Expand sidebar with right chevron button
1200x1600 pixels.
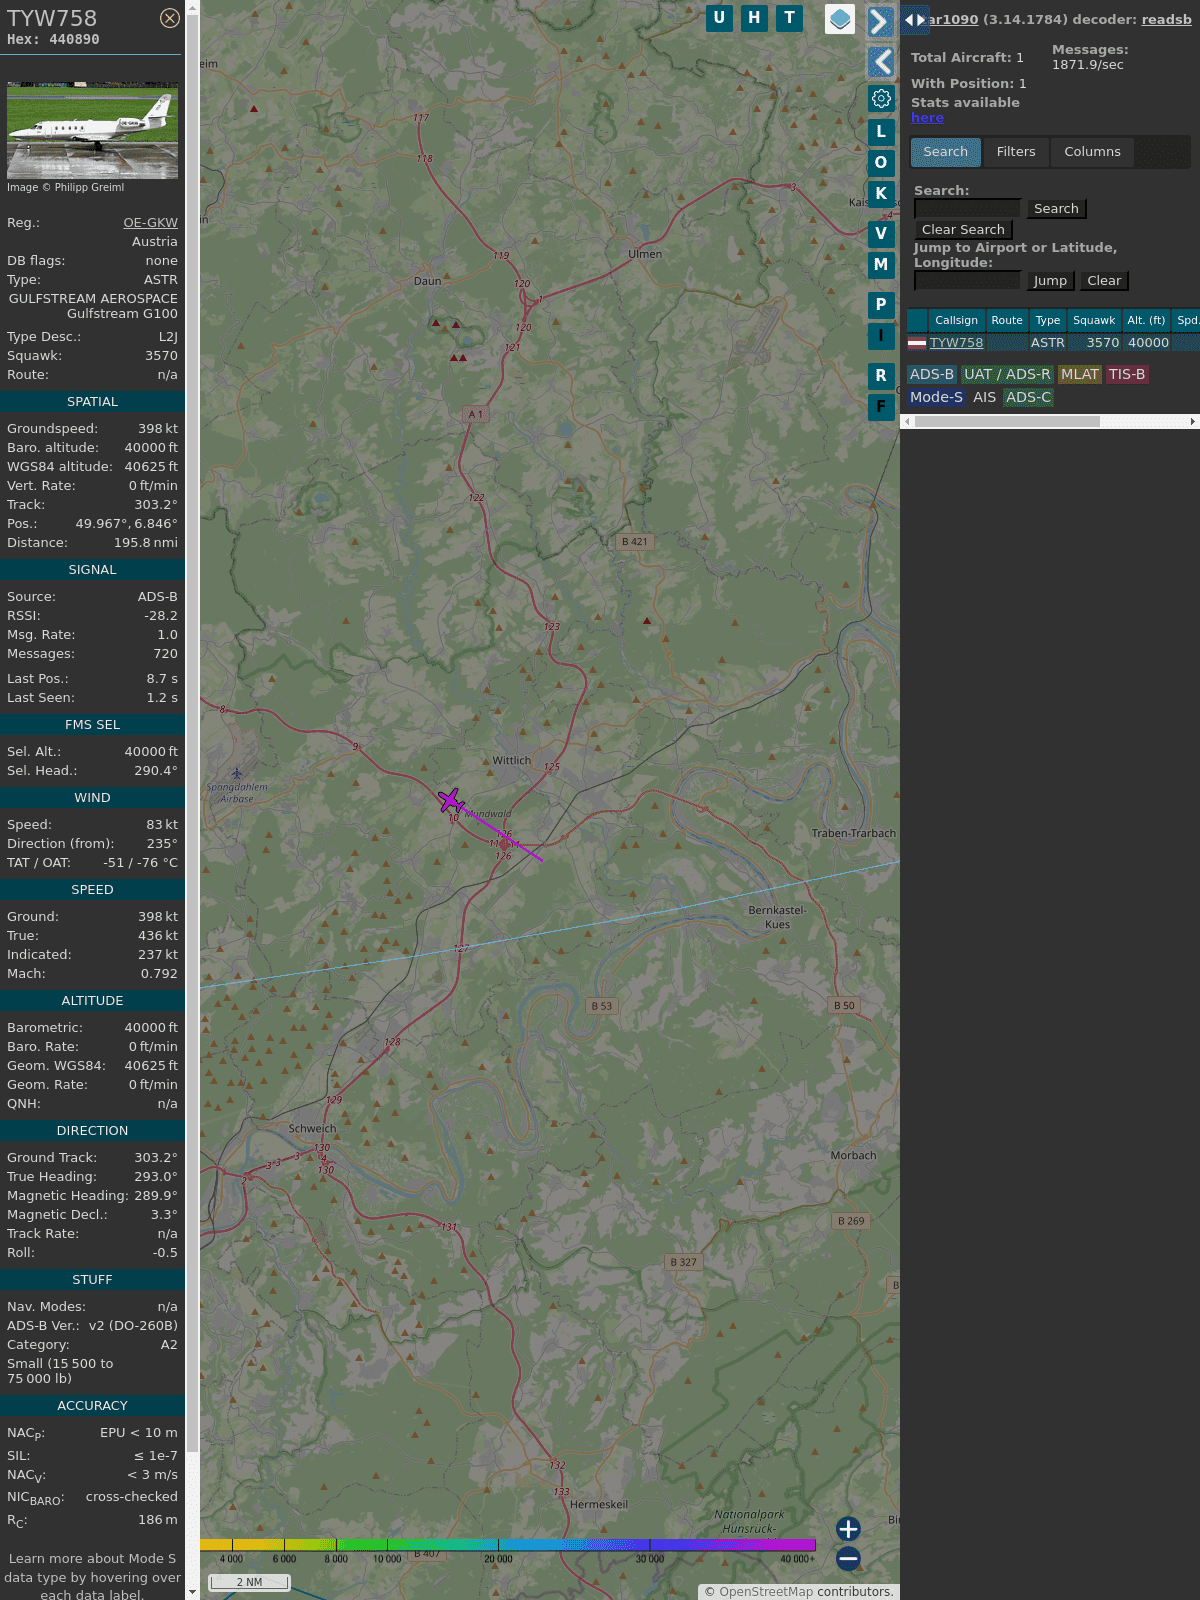[880, 21]
